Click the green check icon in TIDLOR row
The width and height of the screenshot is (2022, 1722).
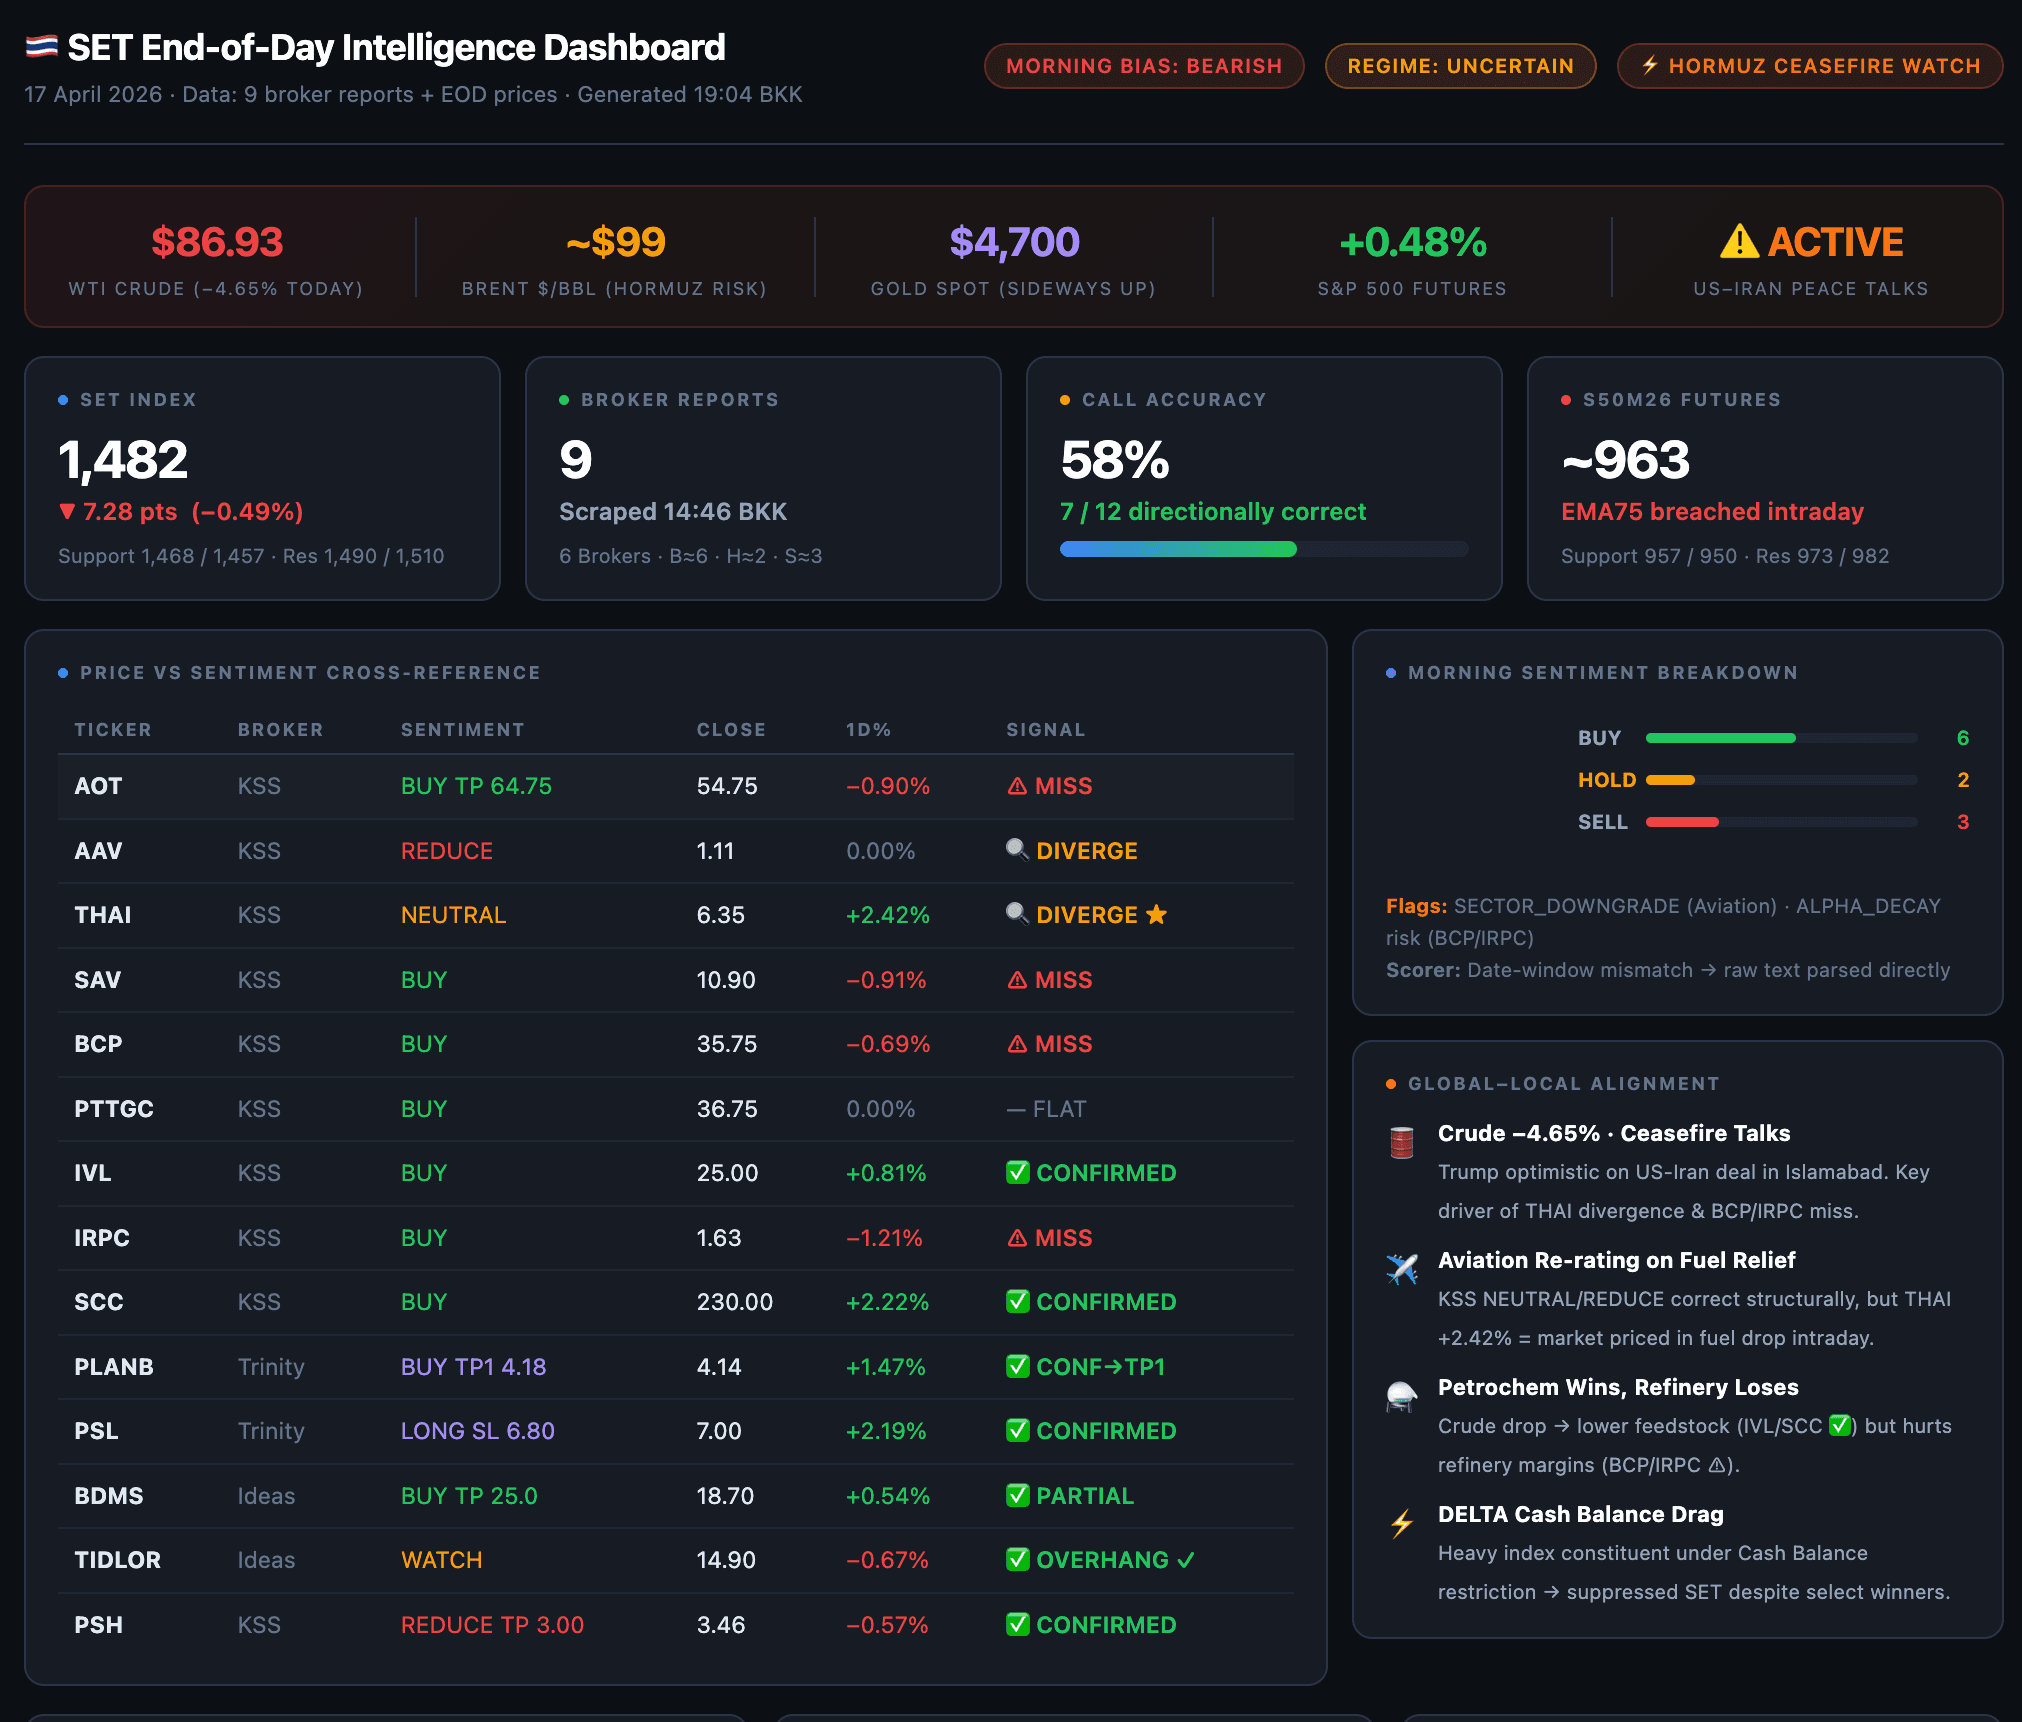point(1018,1559)
